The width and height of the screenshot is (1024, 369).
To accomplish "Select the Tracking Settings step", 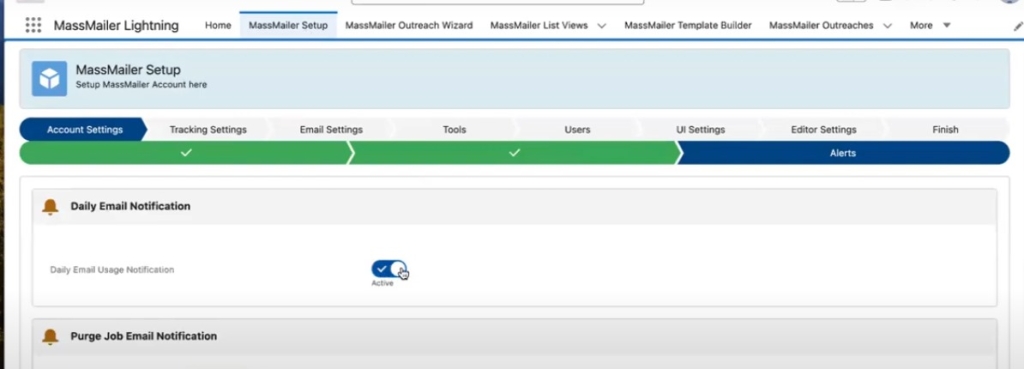I will [208, 129].
